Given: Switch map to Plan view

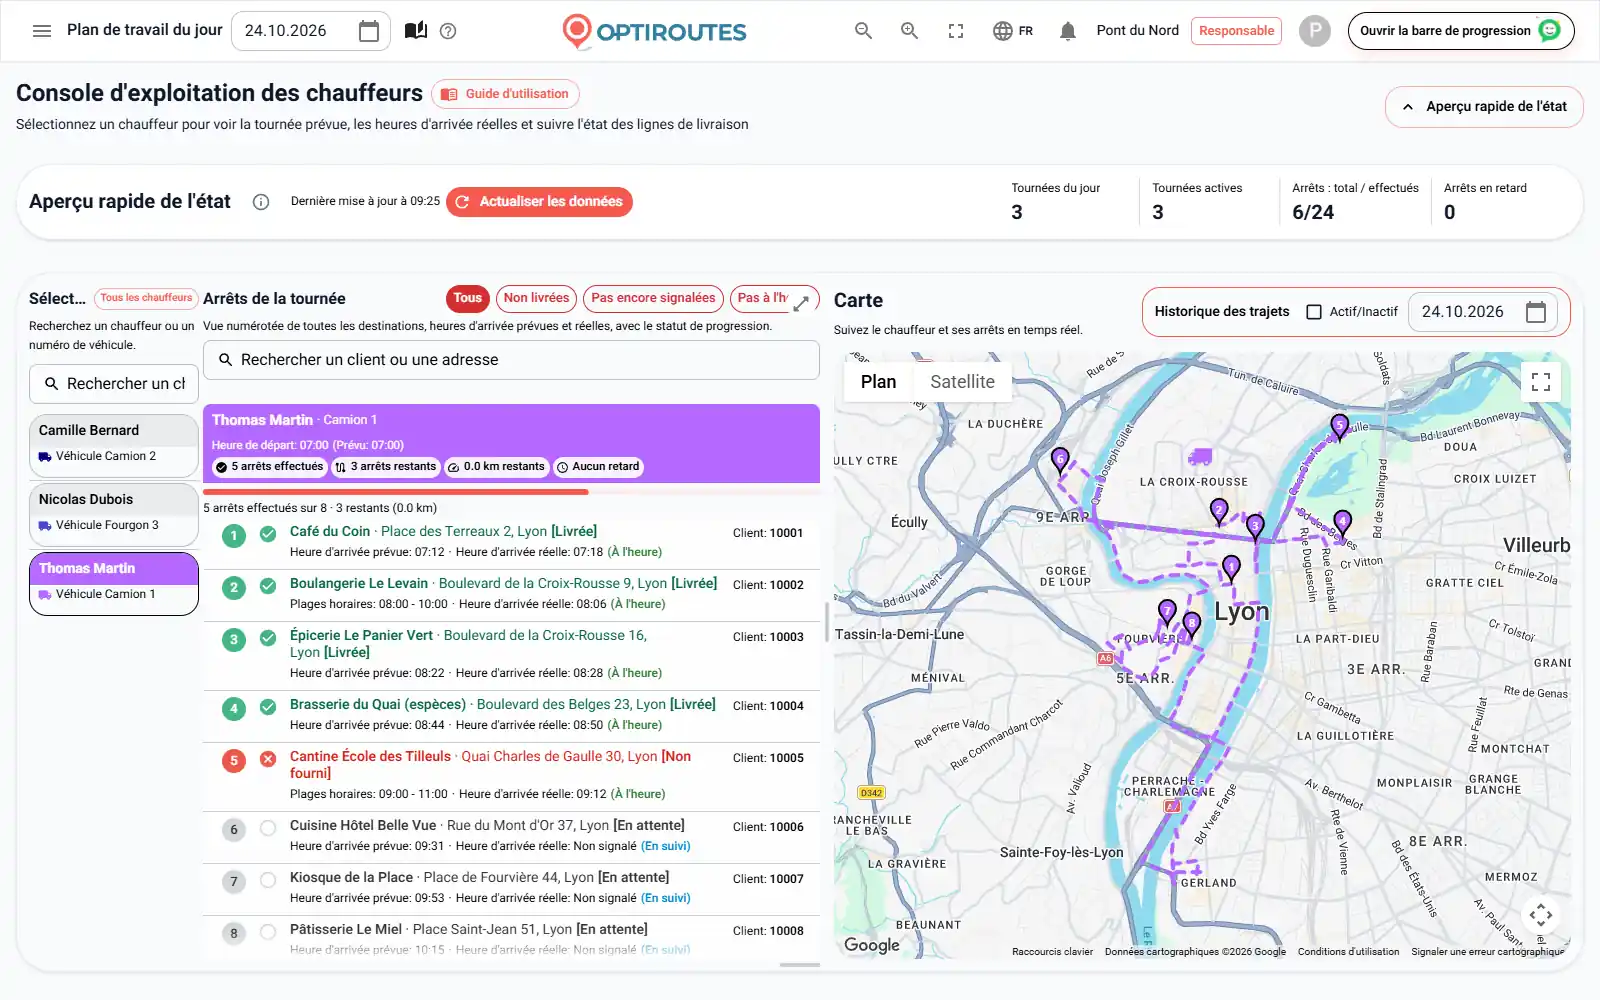Looking at the screenshot, I should point(878,382).
